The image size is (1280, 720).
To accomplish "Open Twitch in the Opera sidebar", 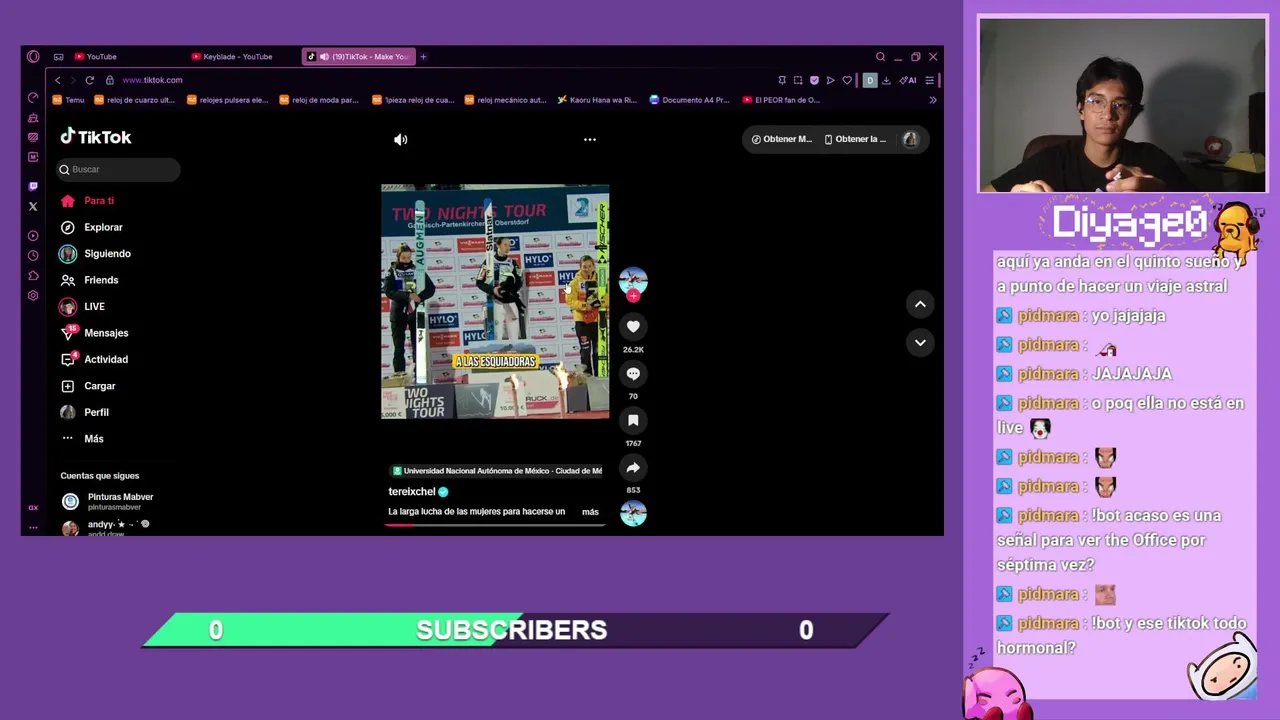I will click(x=33, y=186).
